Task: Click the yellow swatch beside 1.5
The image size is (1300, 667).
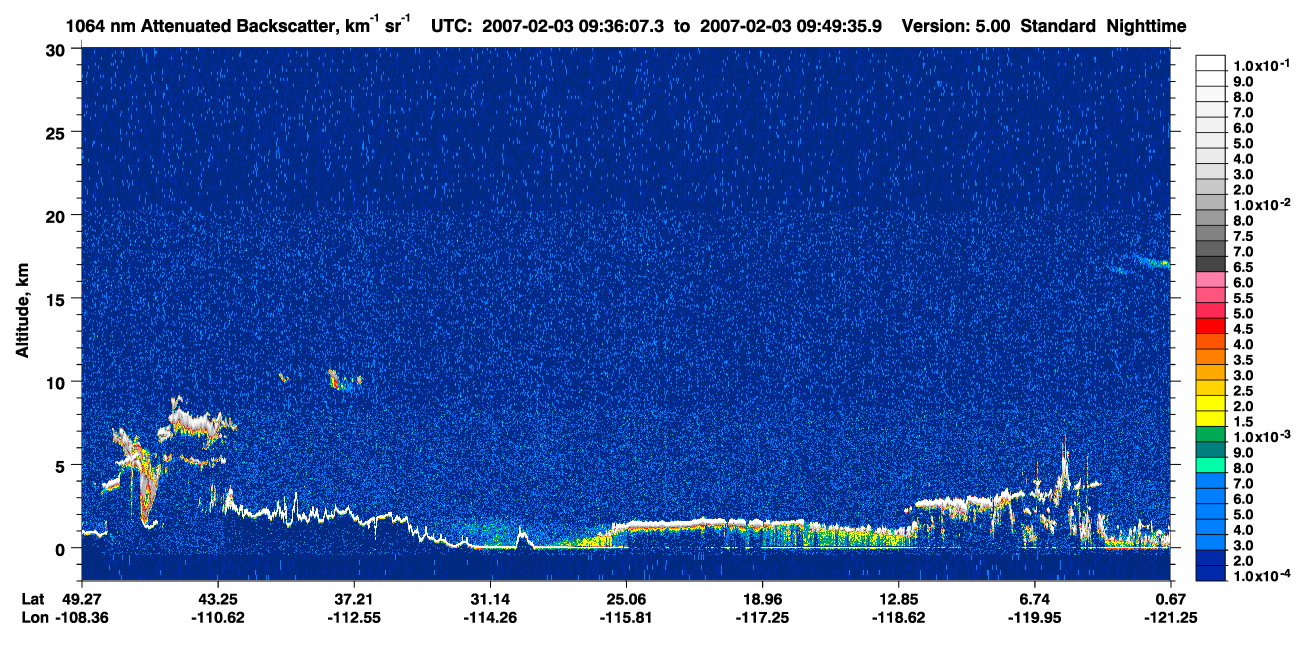Action: [1210, 420]
